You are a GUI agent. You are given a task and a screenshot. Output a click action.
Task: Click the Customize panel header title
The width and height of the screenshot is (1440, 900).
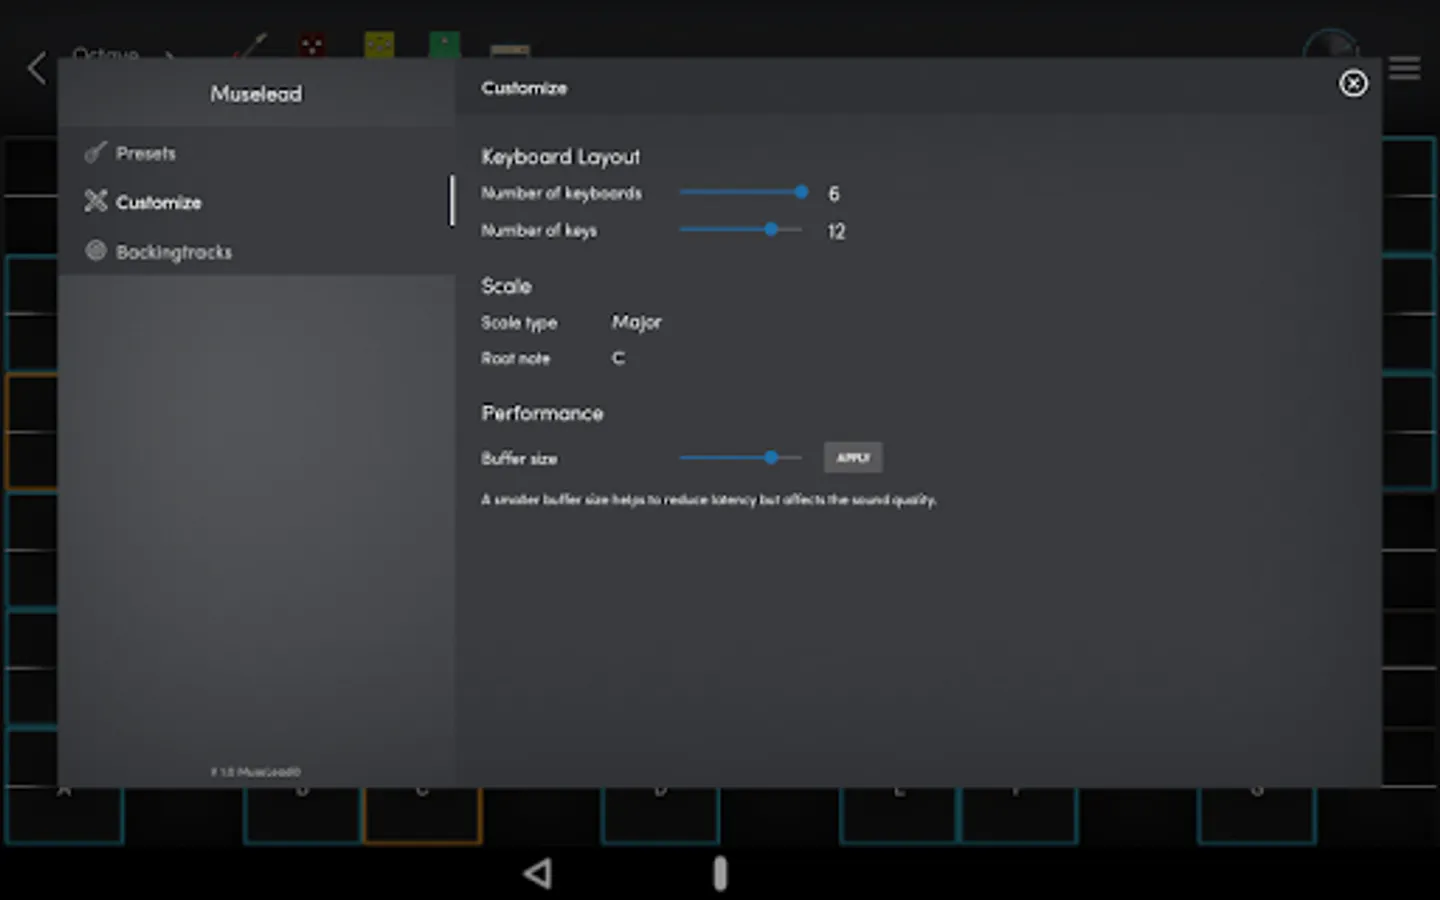[x=524, y=88]
